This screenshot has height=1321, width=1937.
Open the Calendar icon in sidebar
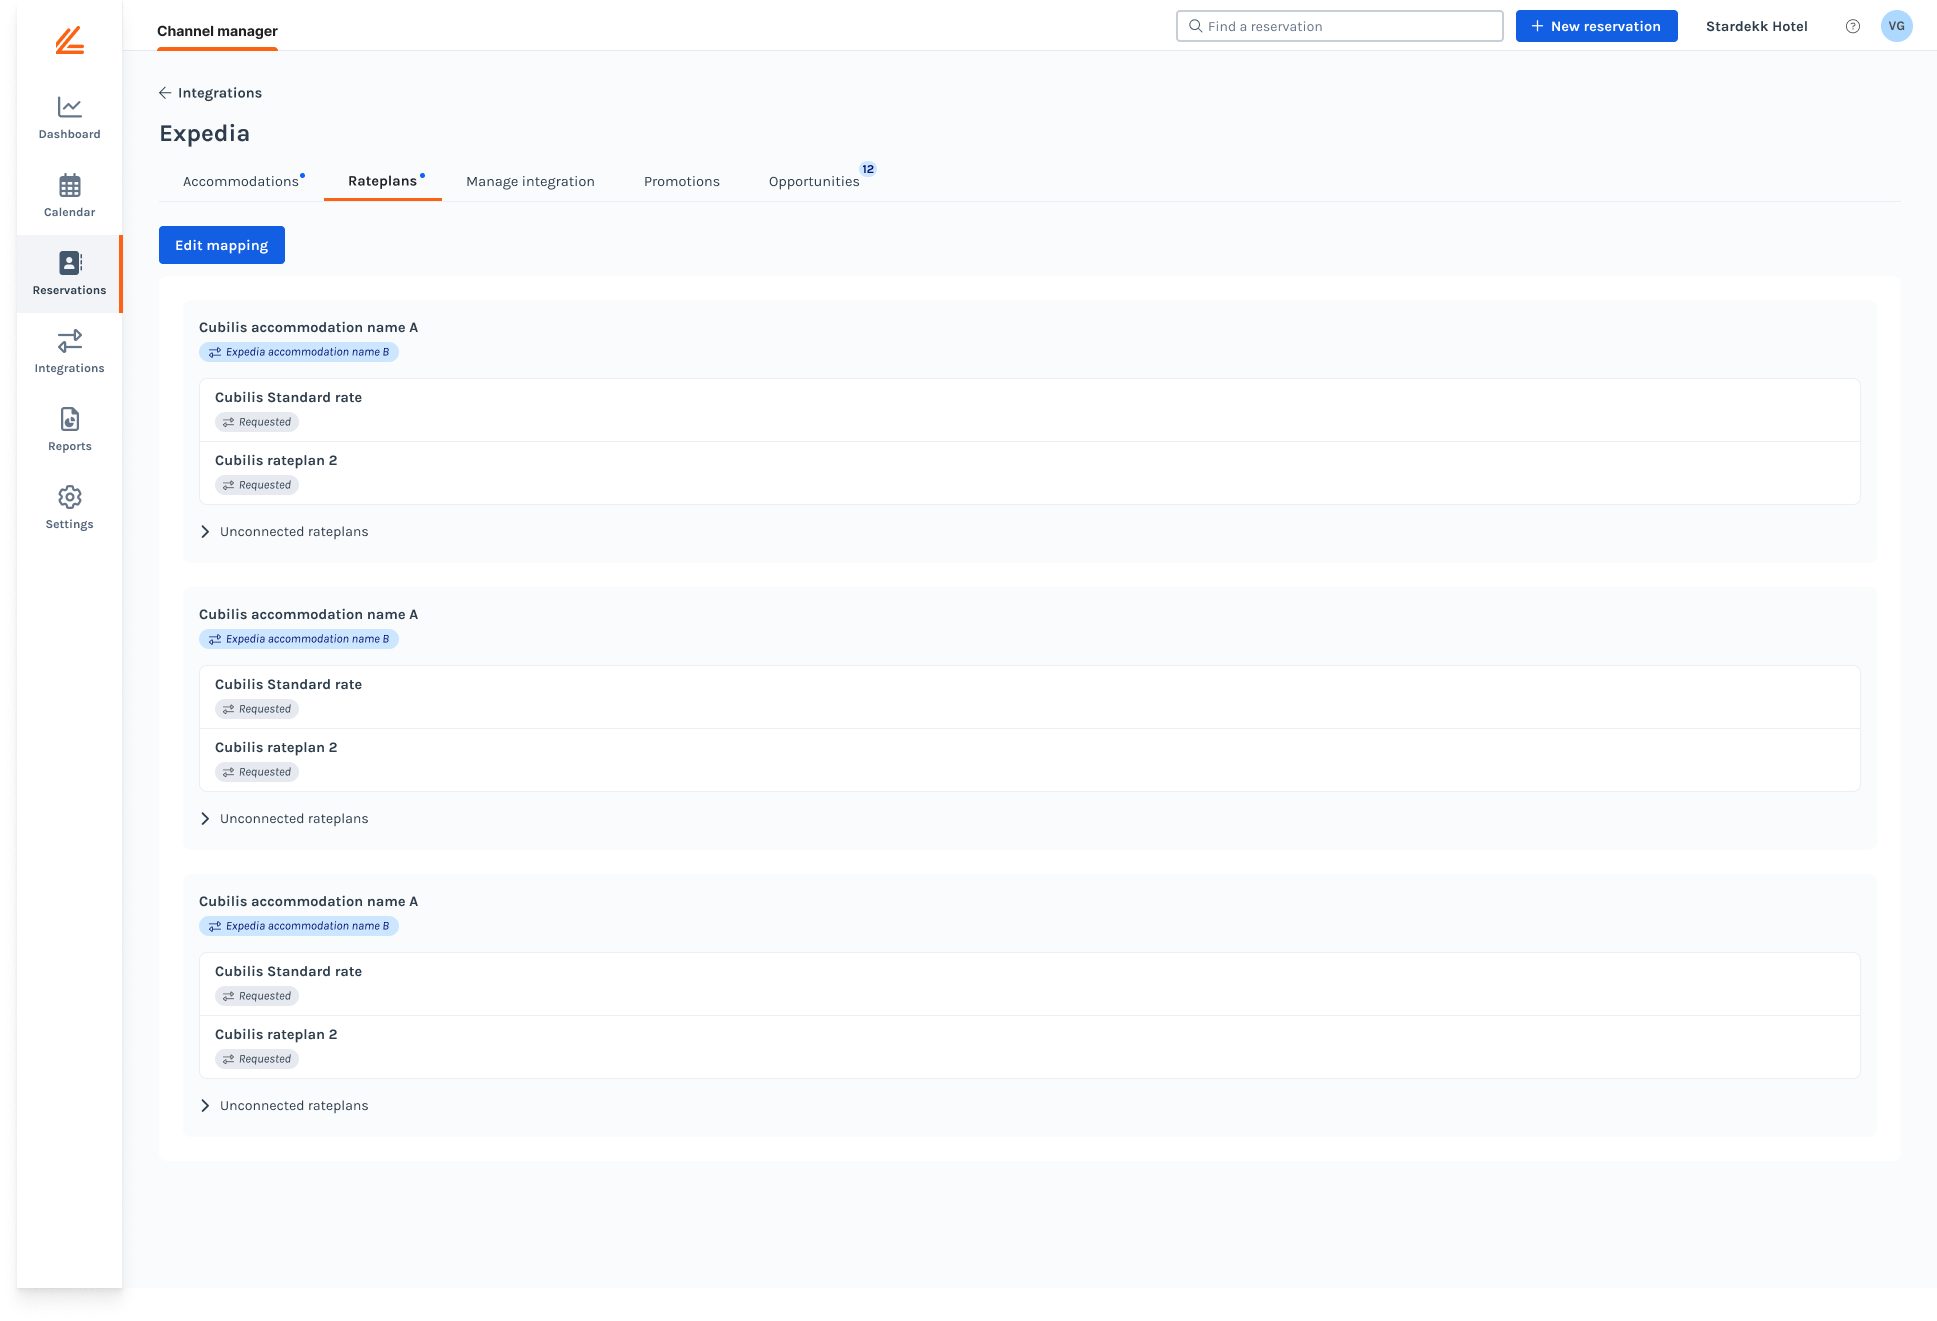69,186
